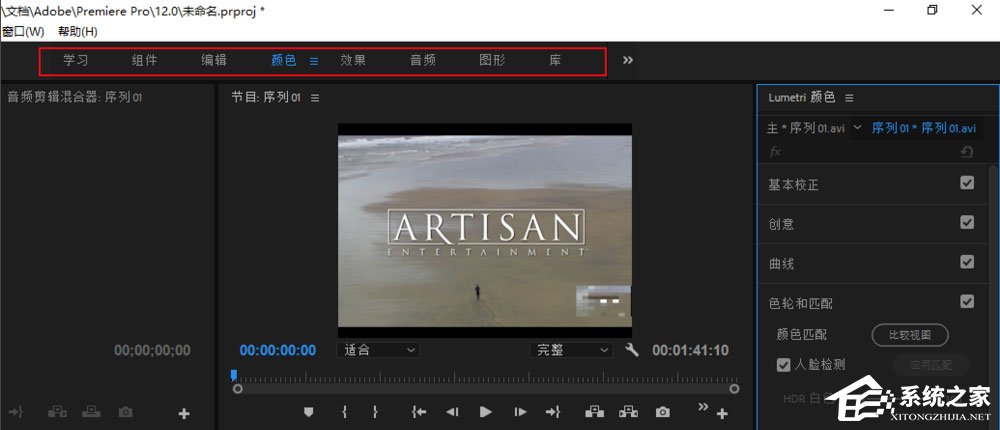
Task: Disable the 基本校正 checkbox
Action: [x=967, y=183]
